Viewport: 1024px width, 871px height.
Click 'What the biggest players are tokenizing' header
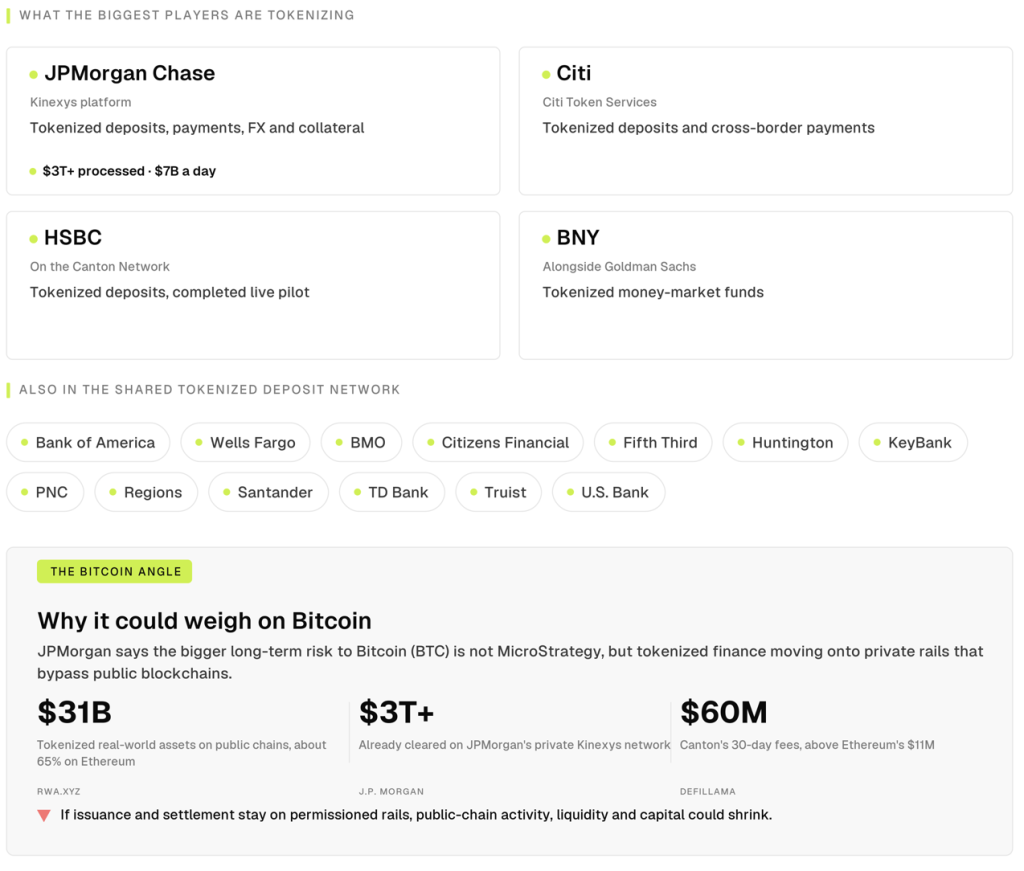(187, 15)
